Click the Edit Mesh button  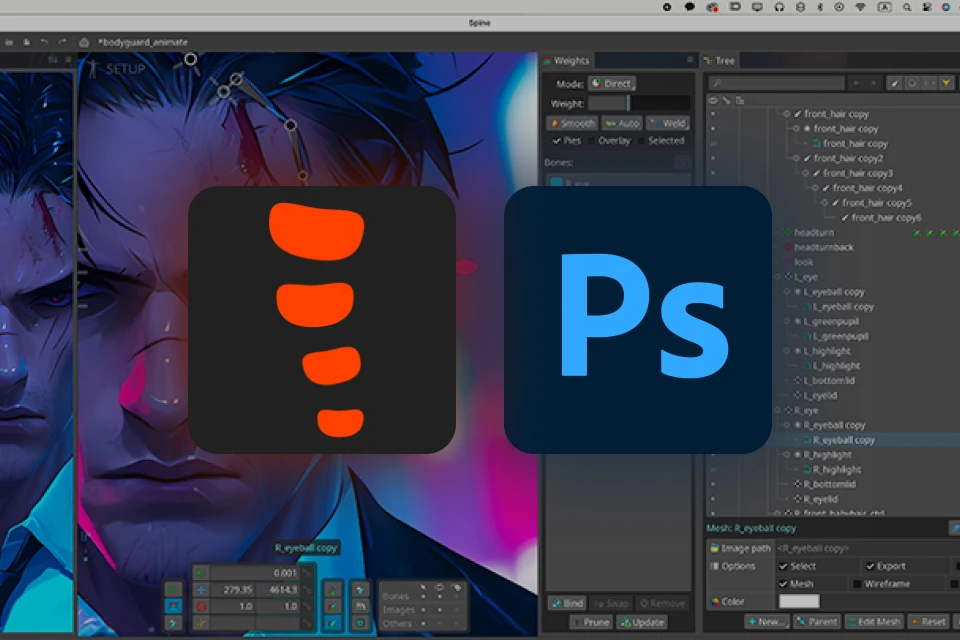(x=874, y=622)
